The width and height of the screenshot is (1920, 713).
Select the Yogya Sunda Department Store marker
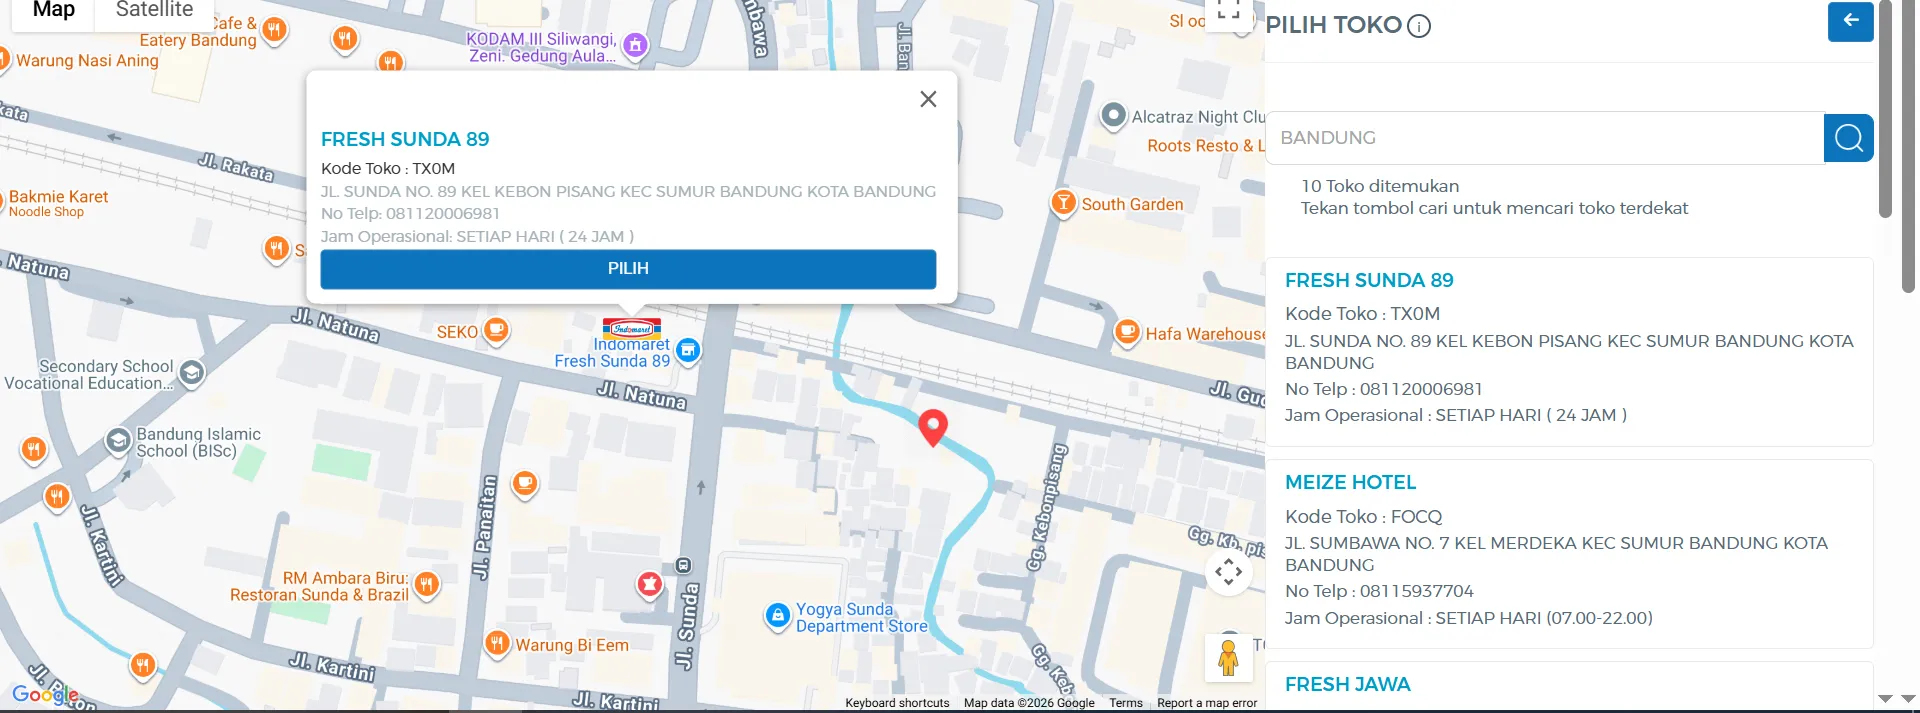click(778, 616)
